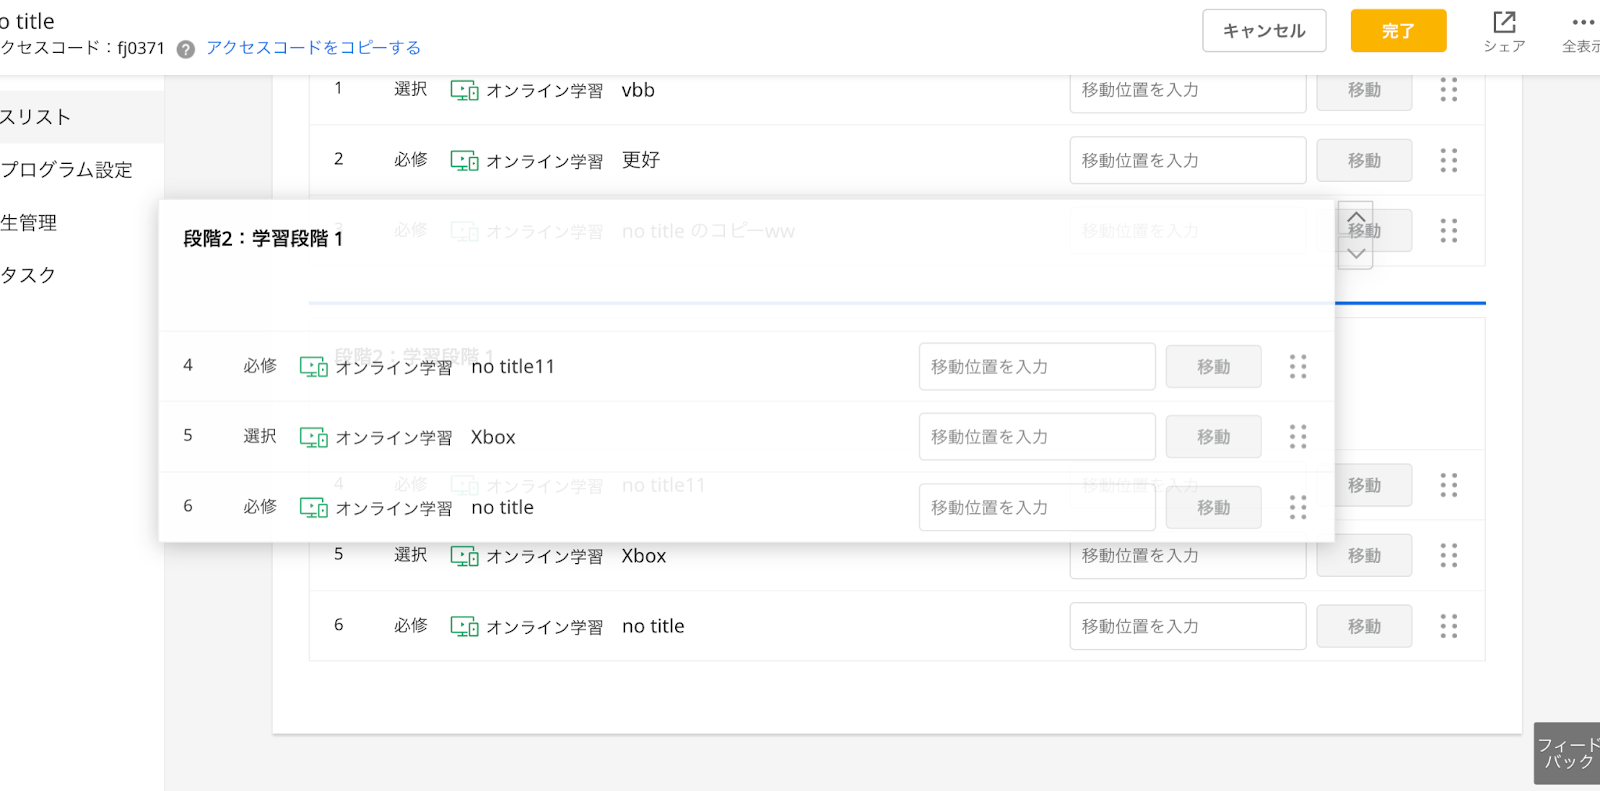Click the position input field for no title11 in the dragged panel
This screenshot has height=791, width=1600.
point(1037,367)
